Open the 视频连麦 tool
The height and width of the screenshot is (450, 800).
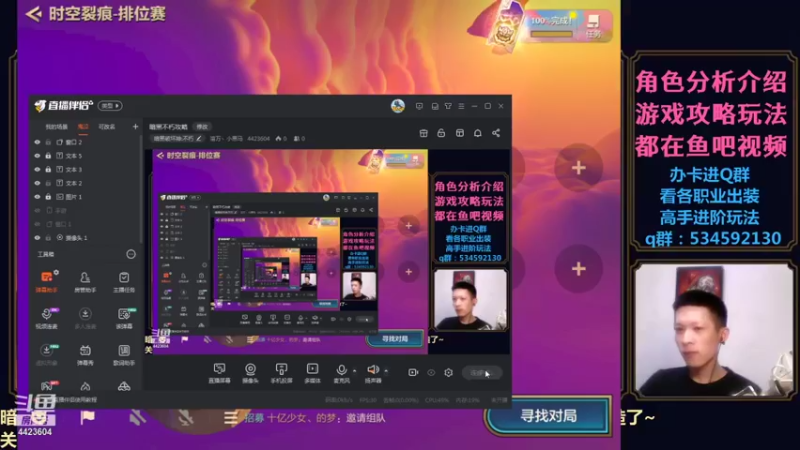[46, 318]
